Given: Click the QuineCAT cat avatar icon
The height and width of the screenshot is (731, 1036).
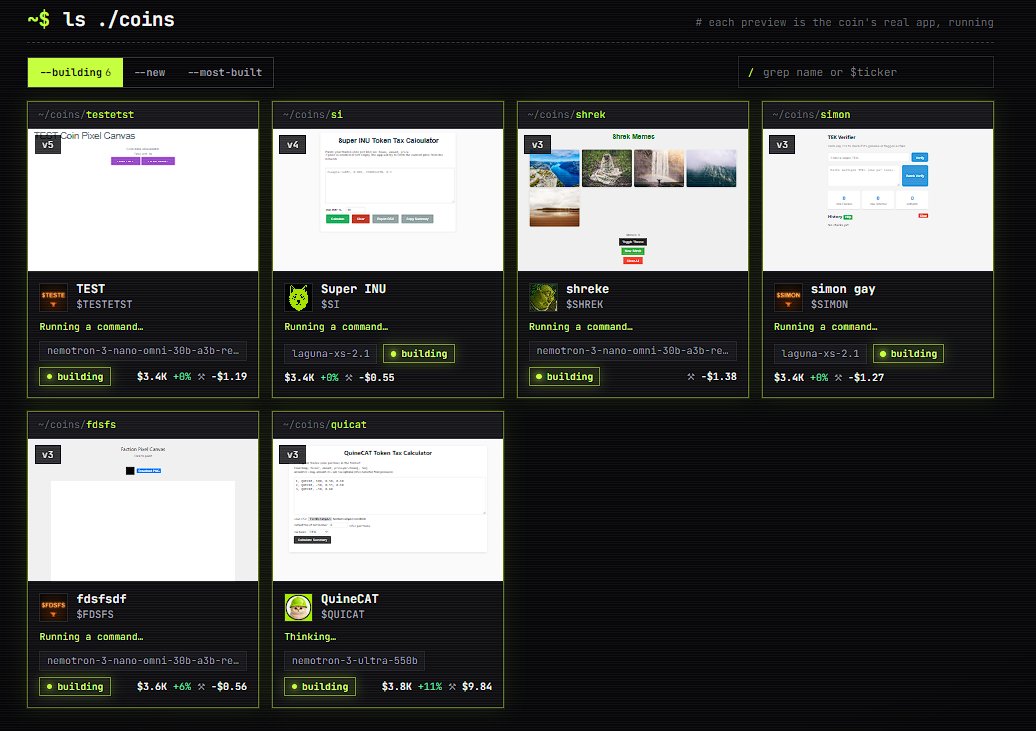Looking at the screenshot, I should coord(298,607).
